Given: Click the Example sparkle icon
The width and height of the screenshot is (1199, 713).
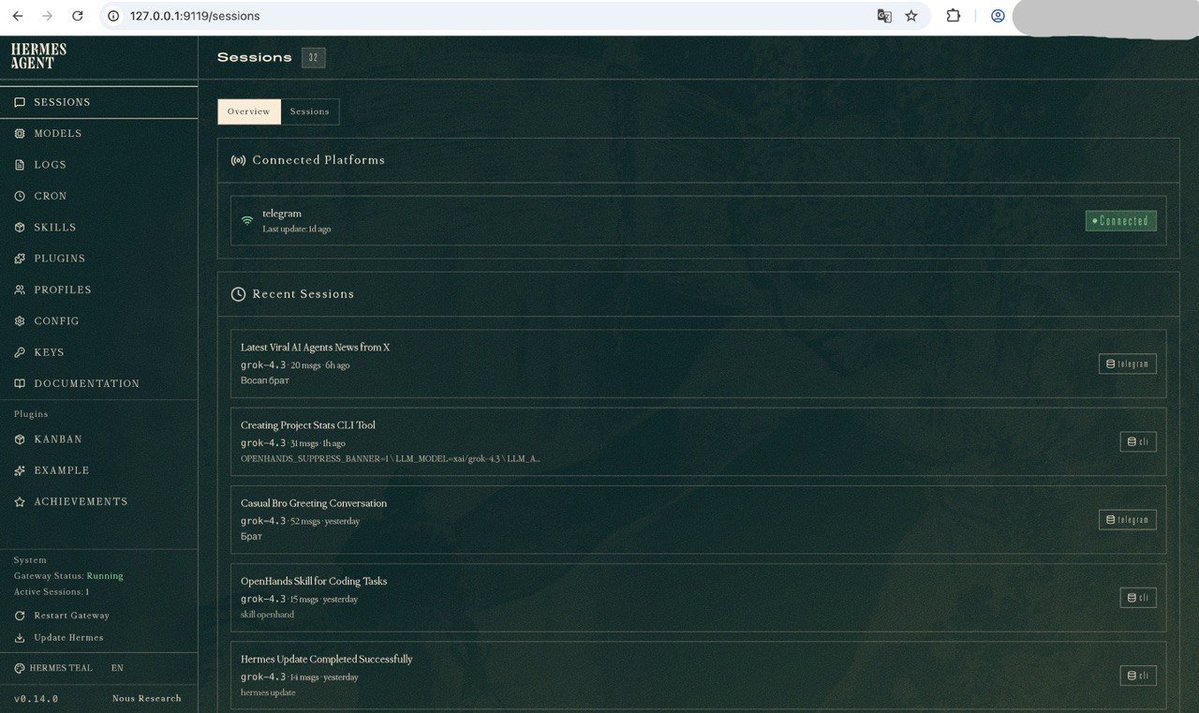Looking at the screenshot, I should pos(20,471).
